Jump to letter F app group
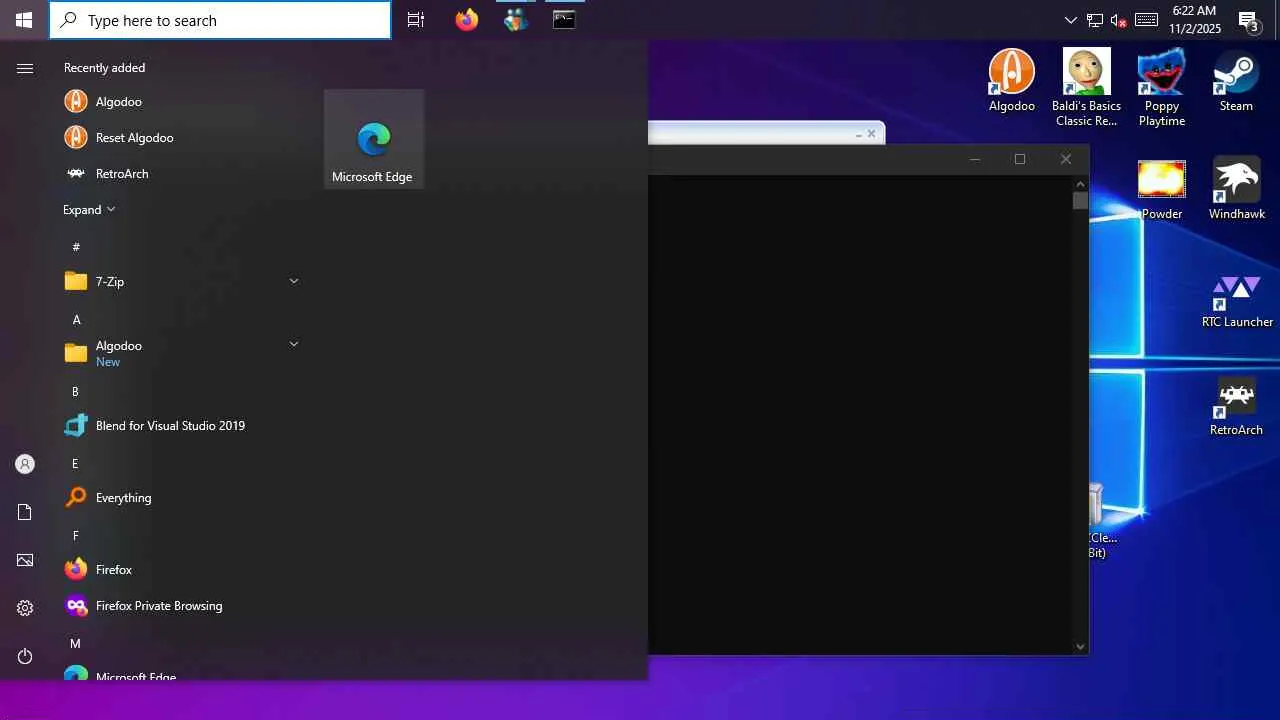Viewport: 1280px width, 720px height. click(75, 536)
